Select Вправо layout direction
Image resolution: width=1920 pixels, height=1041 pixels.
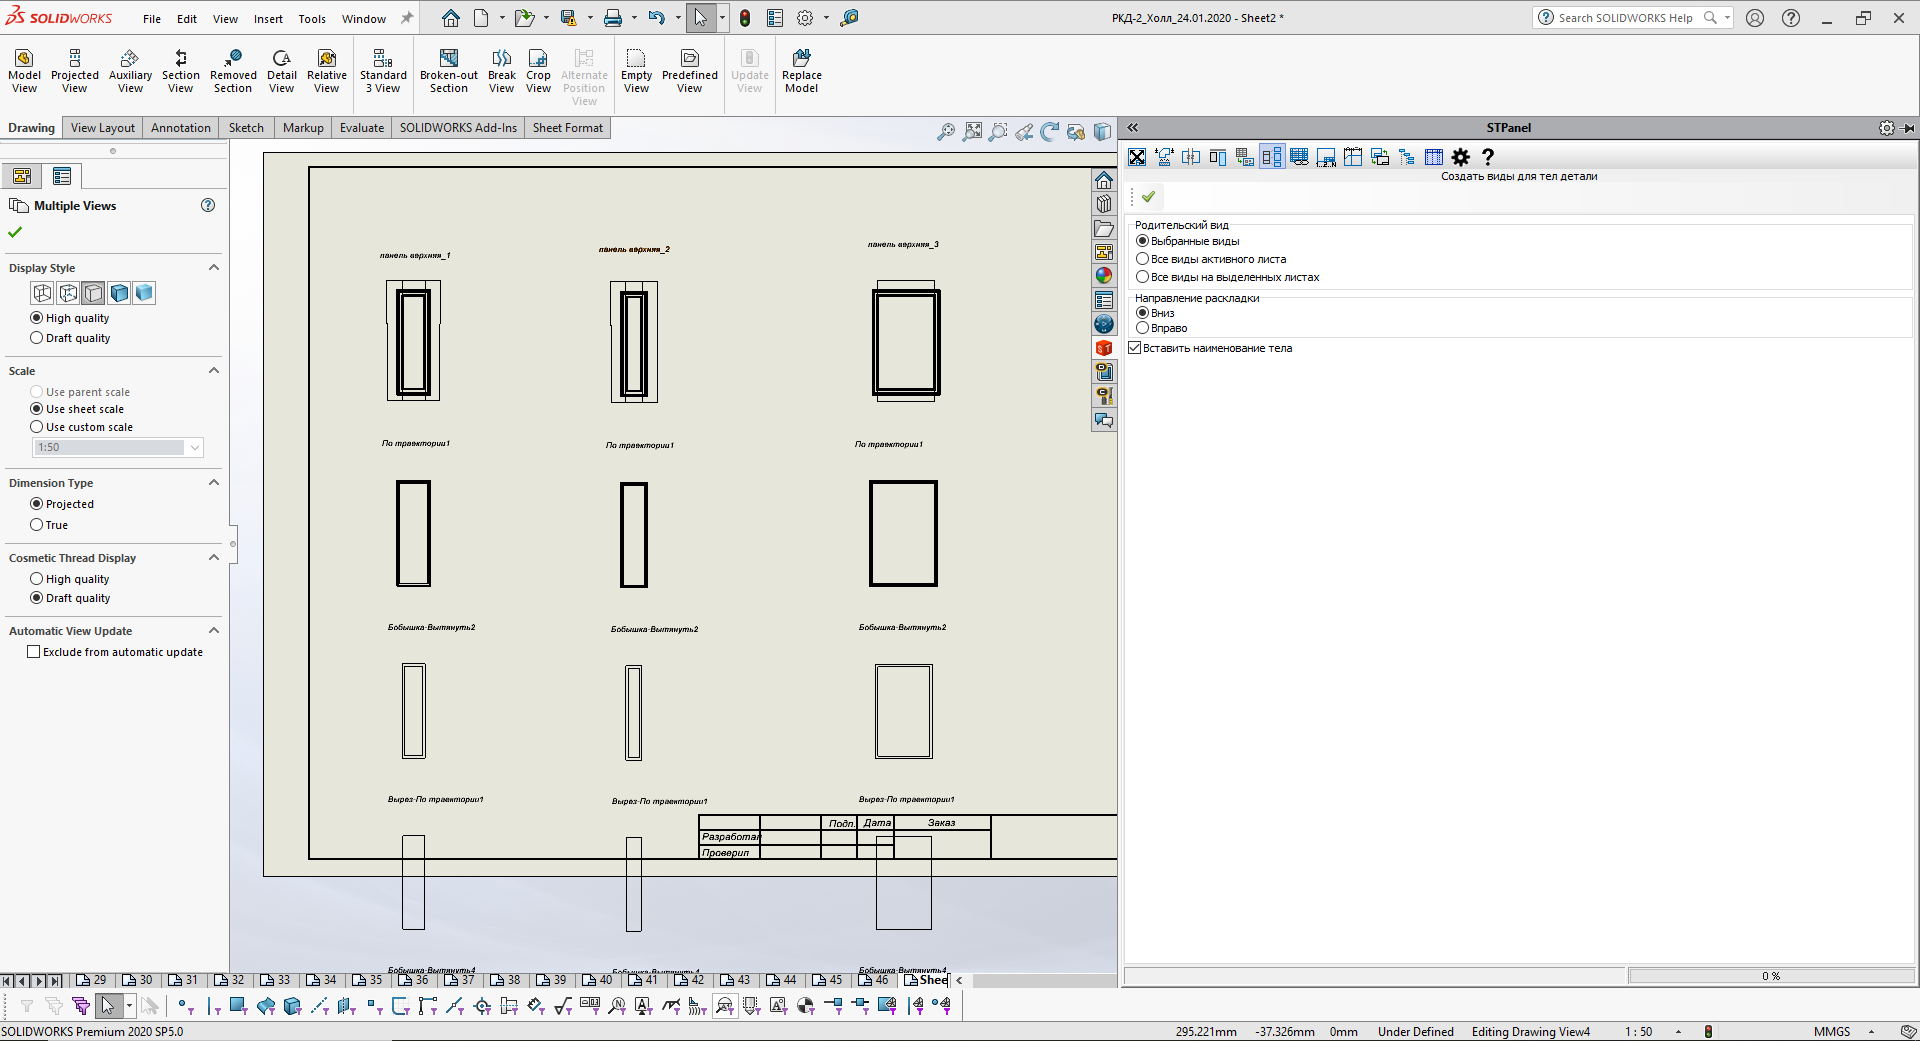point(1142,328)
